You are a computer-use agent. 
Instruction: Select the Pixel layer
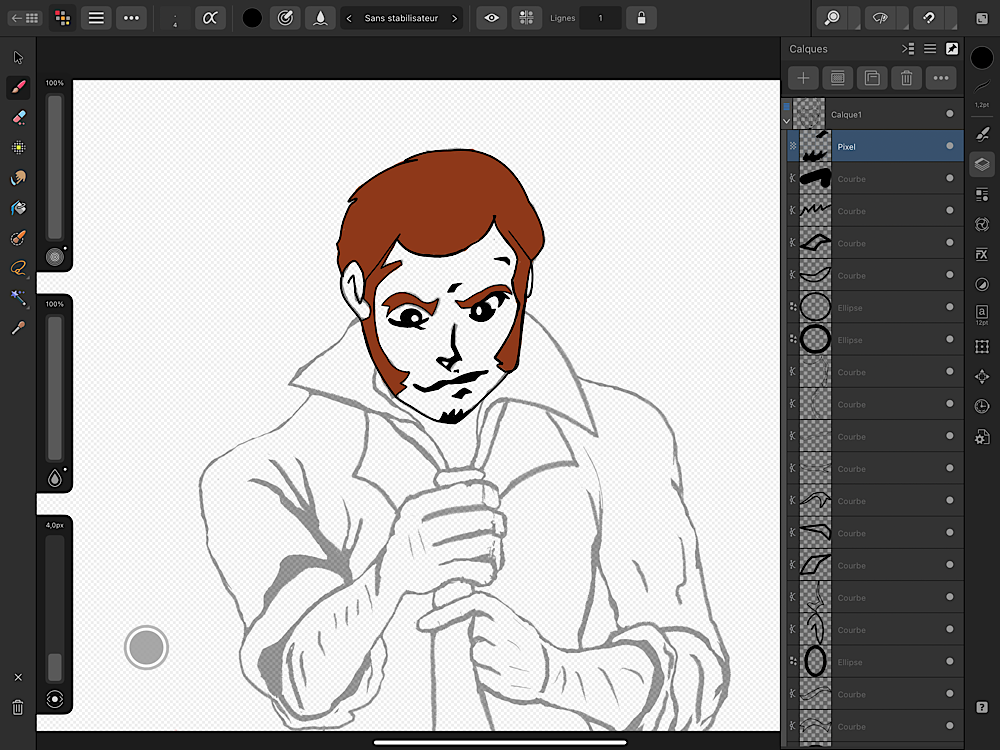click(875, 146)
